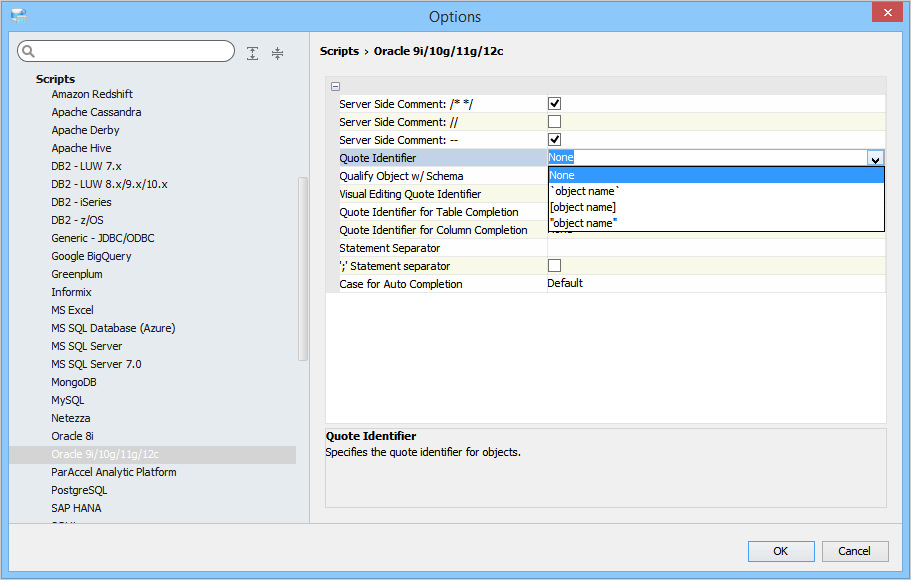This screenshot has width=911, height=580.
Task: Click the expand all tree icon
Action: click(253, 53)
